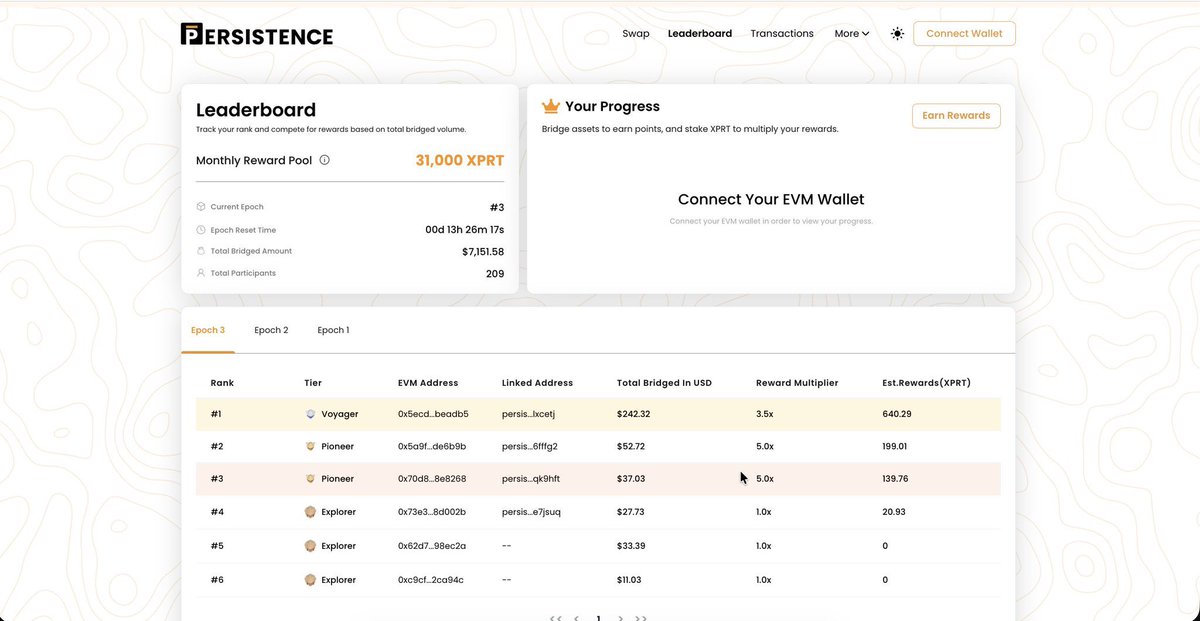Viewport: 1200px width, 621px height.
Task: Click the crown icon beside Your Progress
Action: (x=550, y=106)
